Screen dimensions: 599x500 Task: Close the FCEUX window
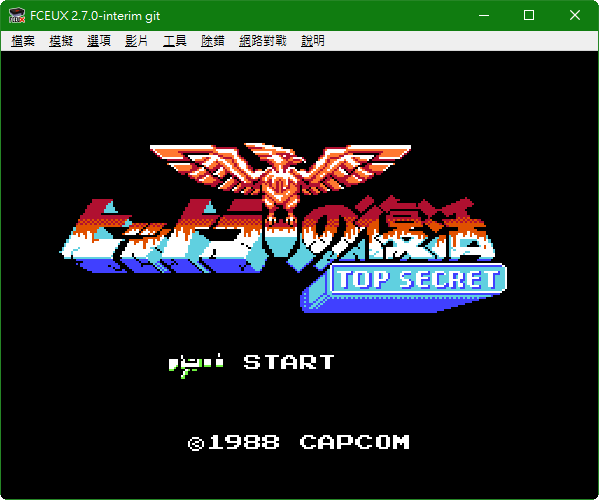(x=575, y=15)
